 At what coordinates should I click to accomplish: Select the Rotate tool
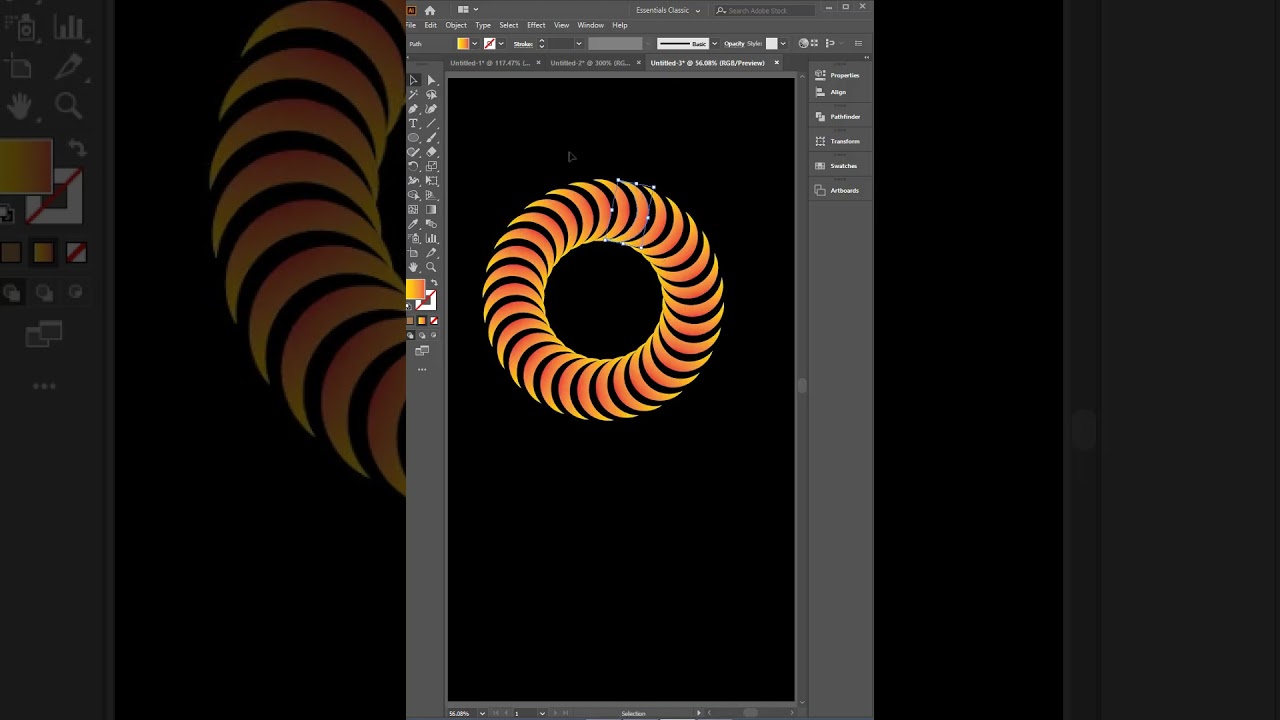click(x=413, y=166)
